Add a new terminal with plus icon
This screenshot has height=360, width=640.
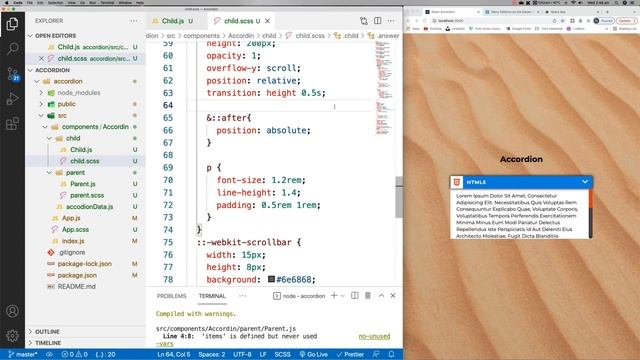coord(334,296)
